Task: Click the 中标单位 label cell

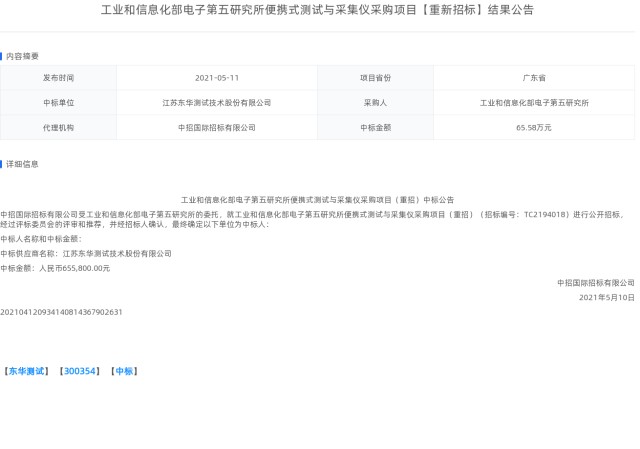Action: [58, 102]
